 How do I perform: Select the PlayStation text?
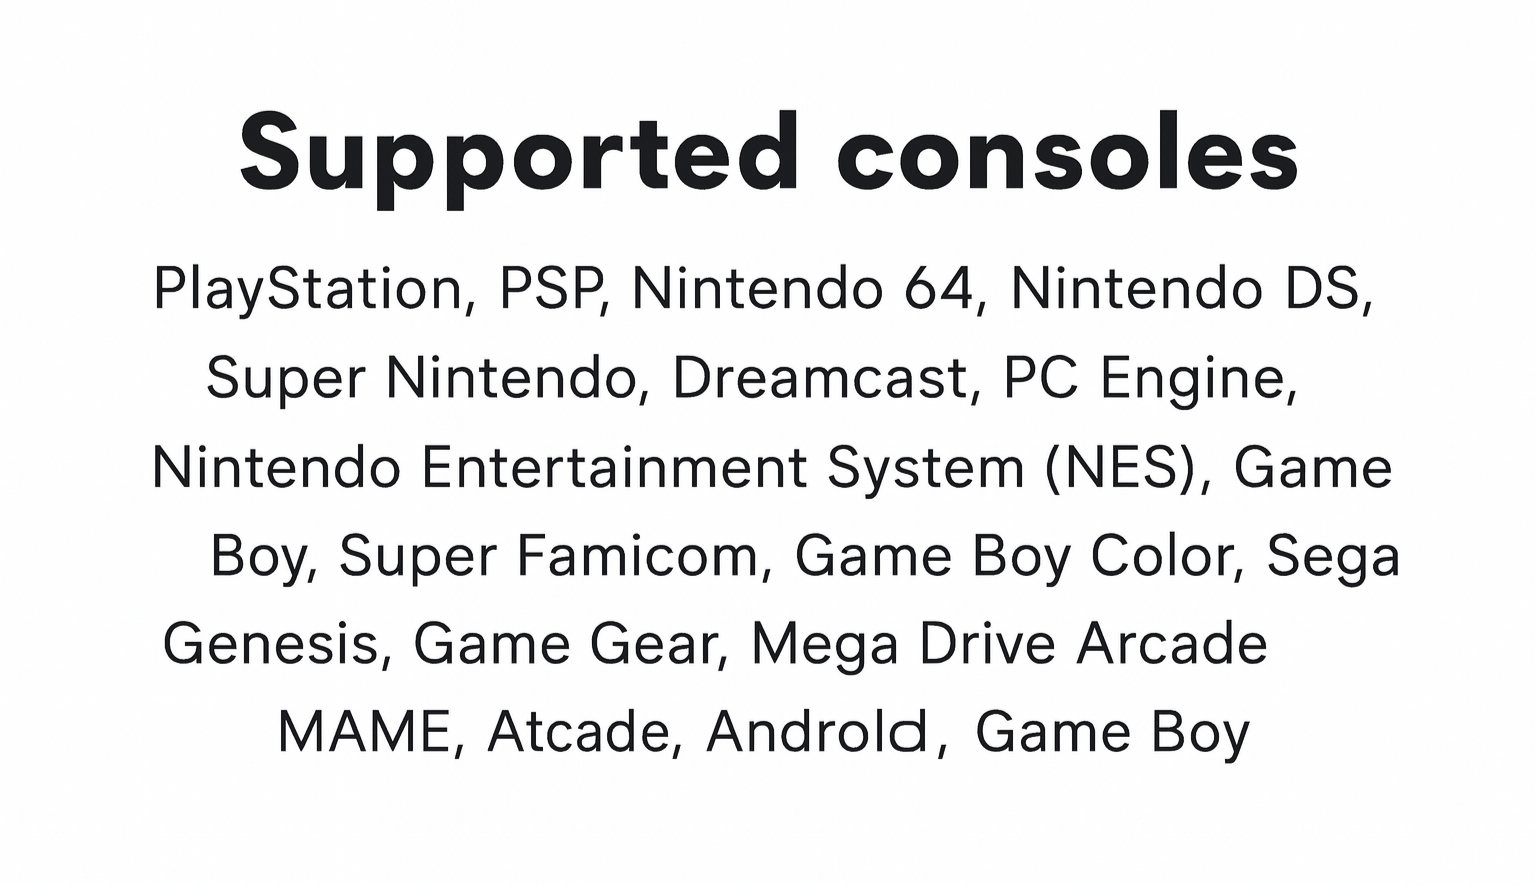(x=307, y=290)
